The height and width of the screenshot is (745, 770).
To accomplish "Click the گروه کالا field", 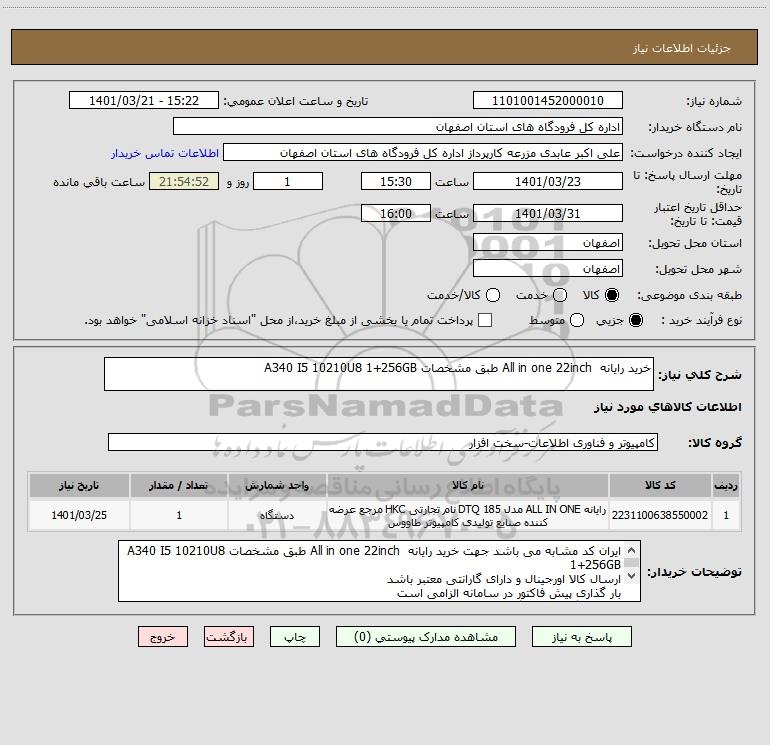I will pos(383,442).
